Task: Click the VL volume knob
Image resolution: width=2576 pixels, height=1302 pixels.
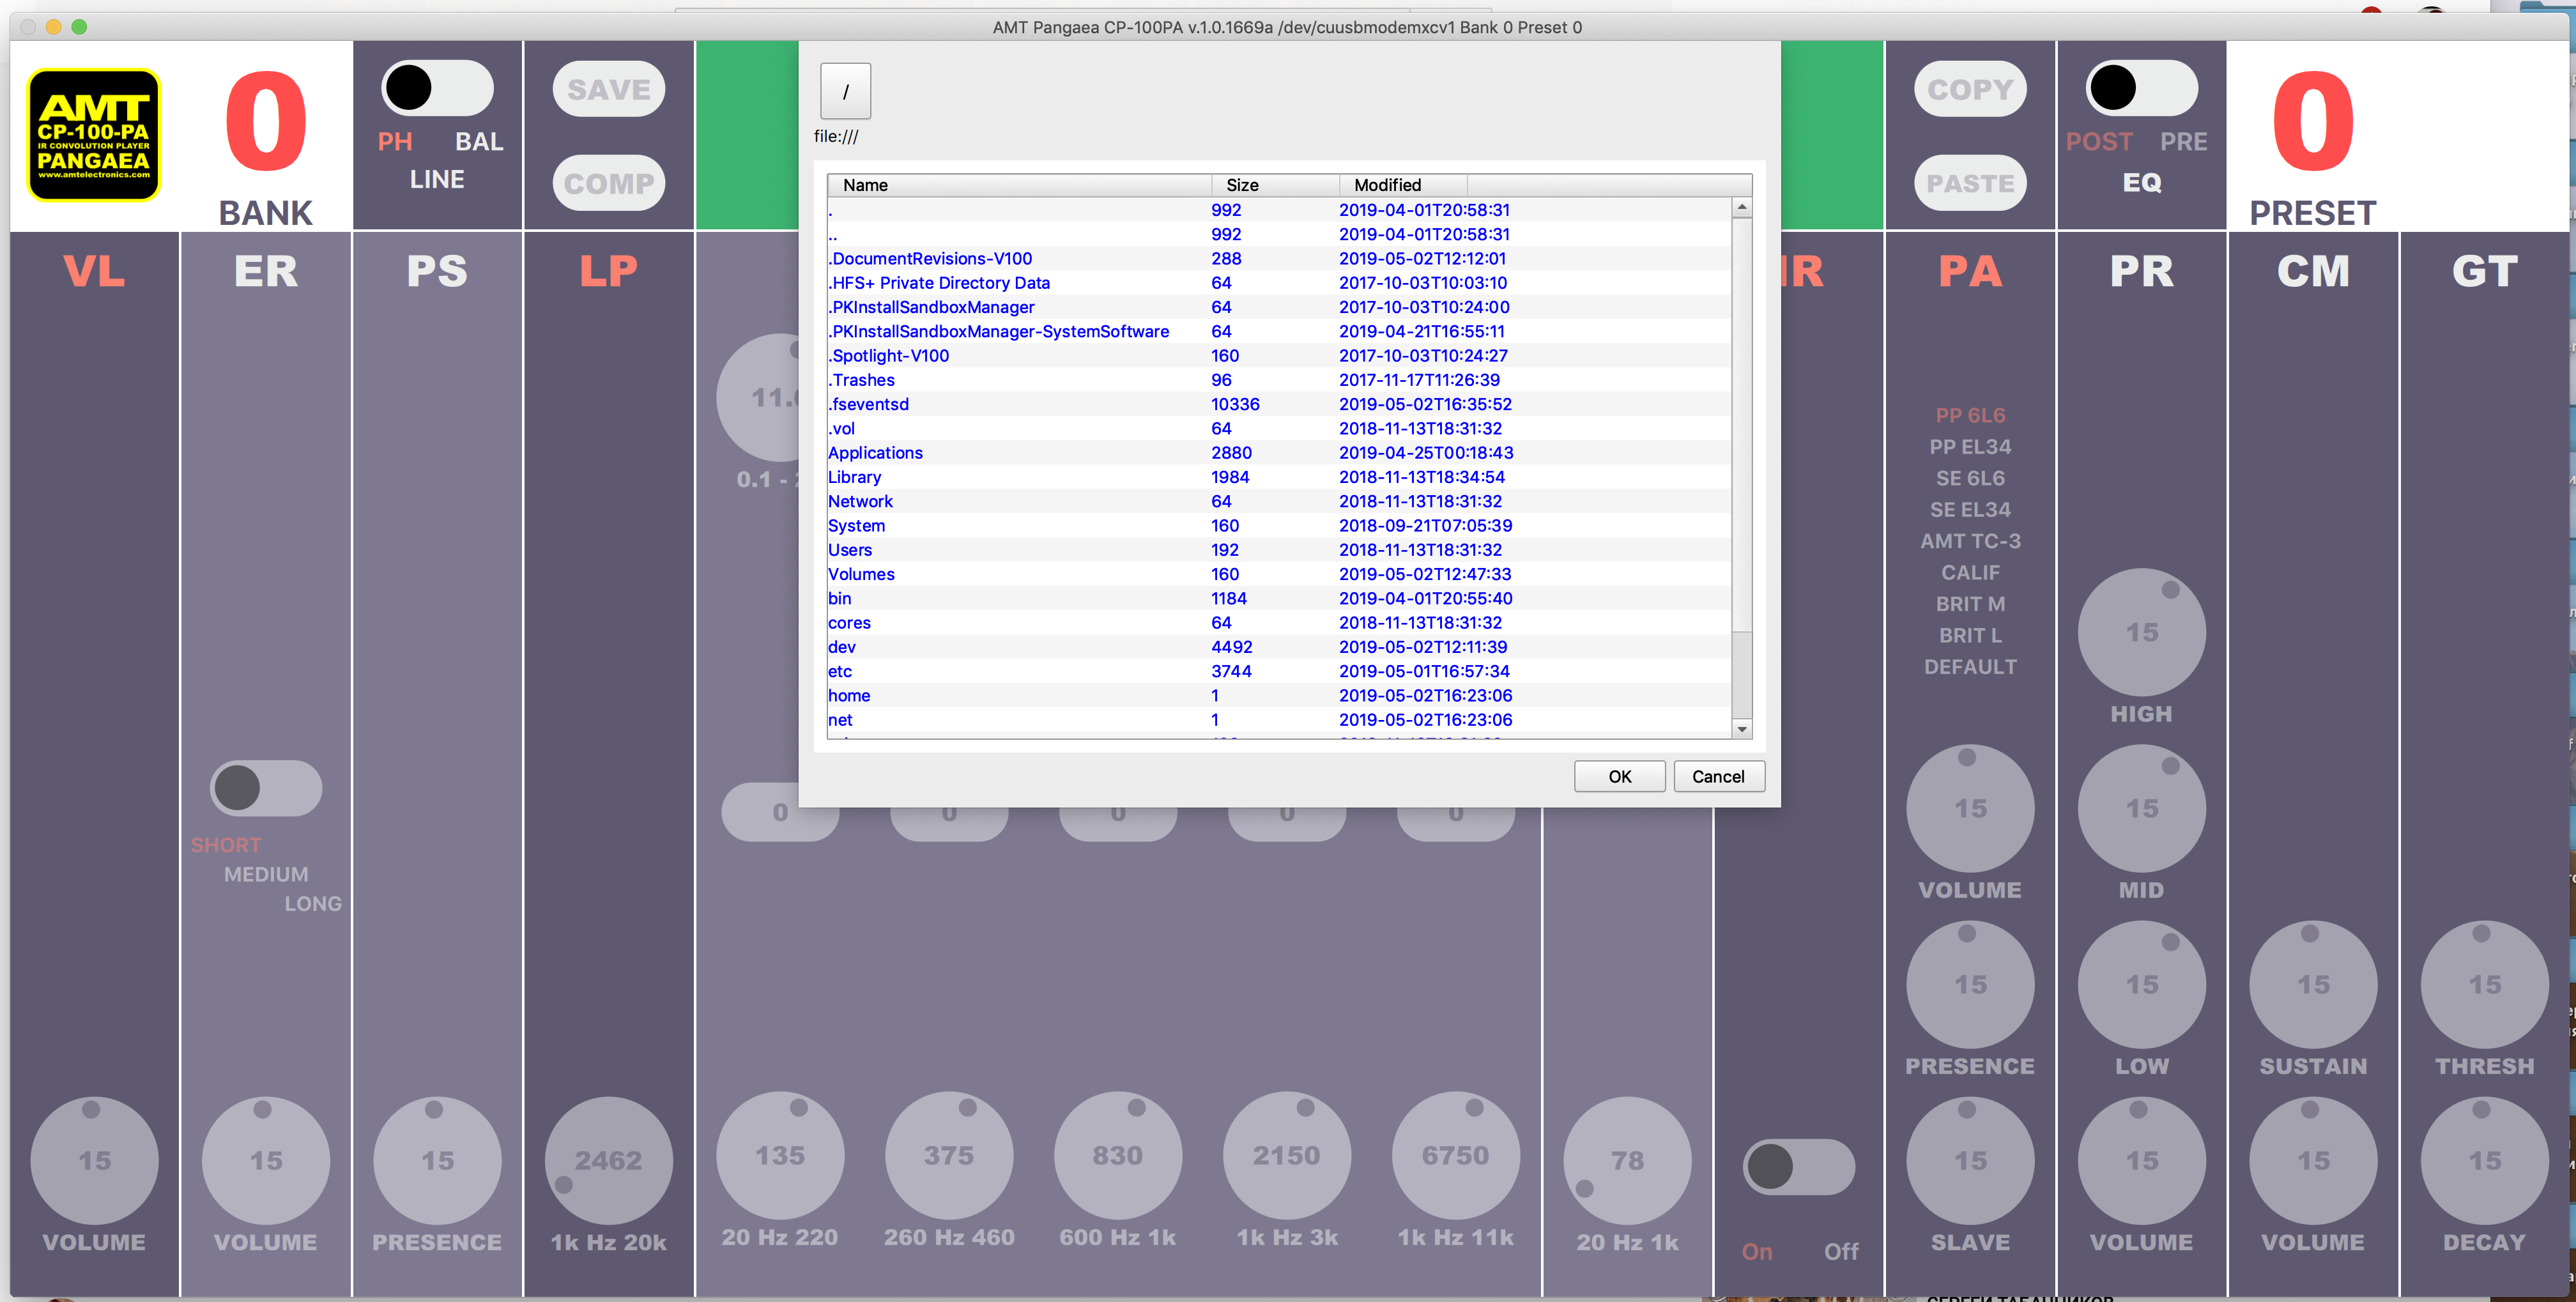Action: click(94, 1160)
